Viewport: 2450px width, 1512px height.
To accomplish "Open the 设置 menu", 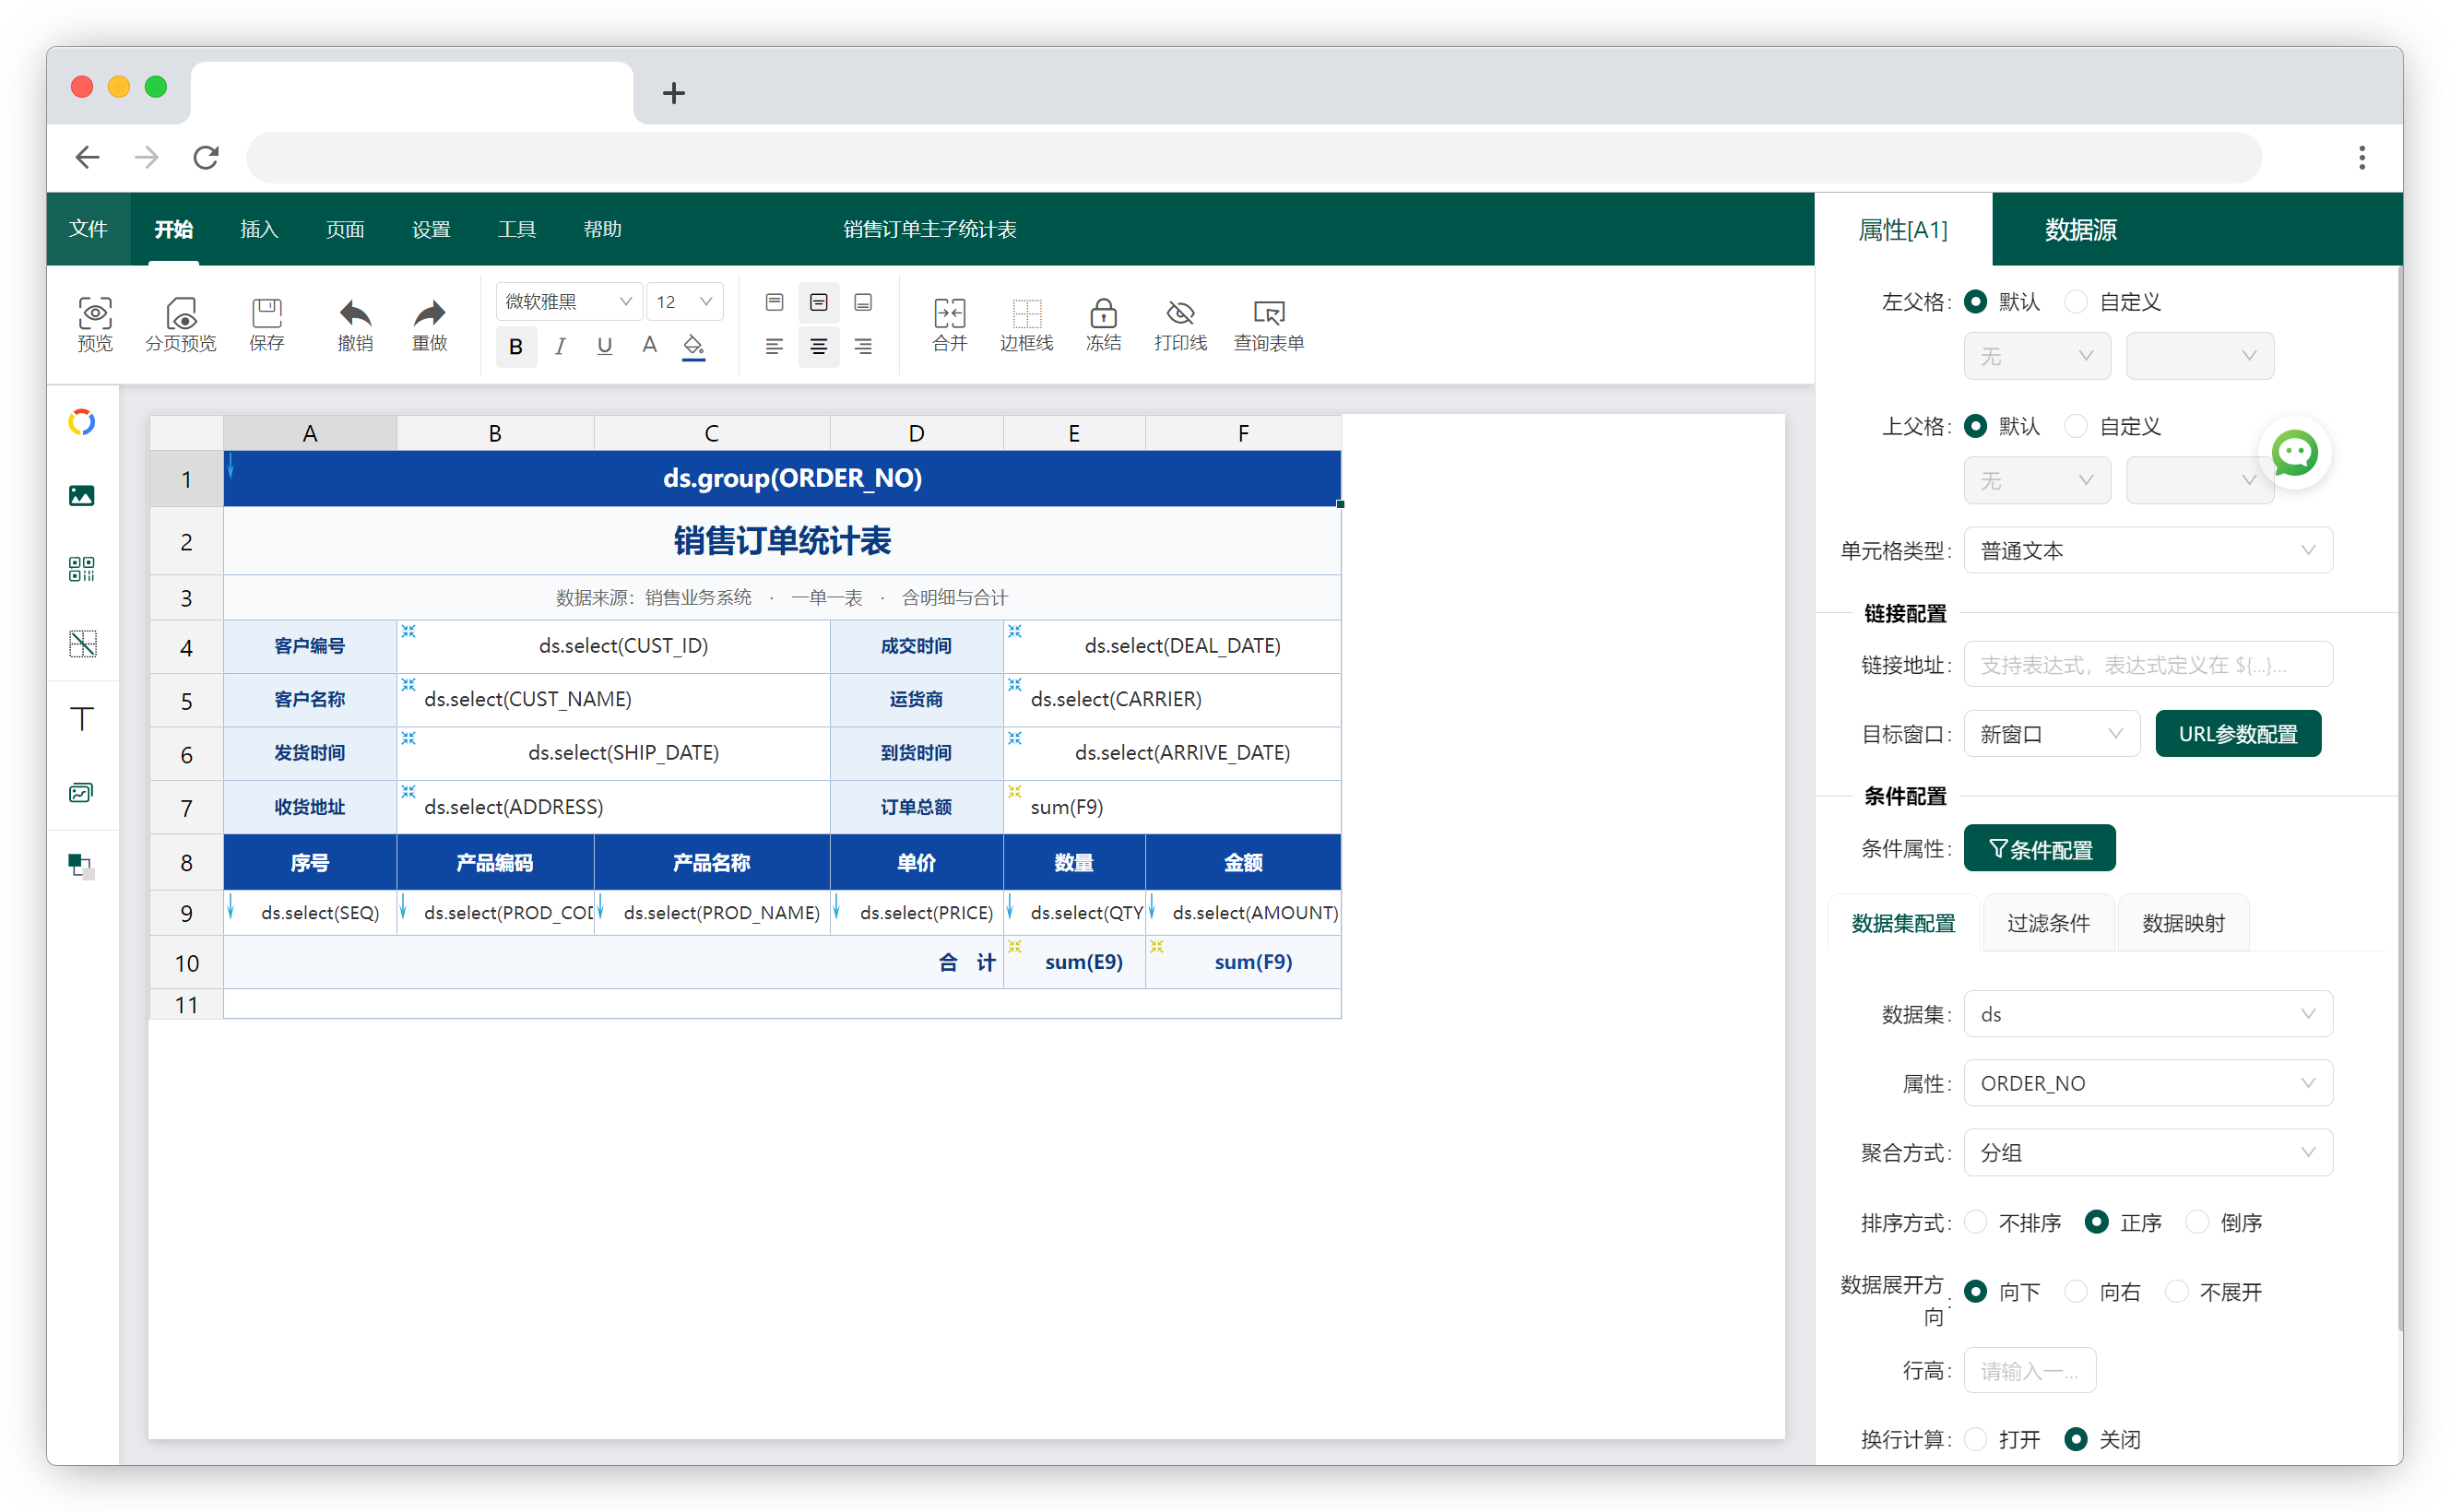I will coord(431,229).
